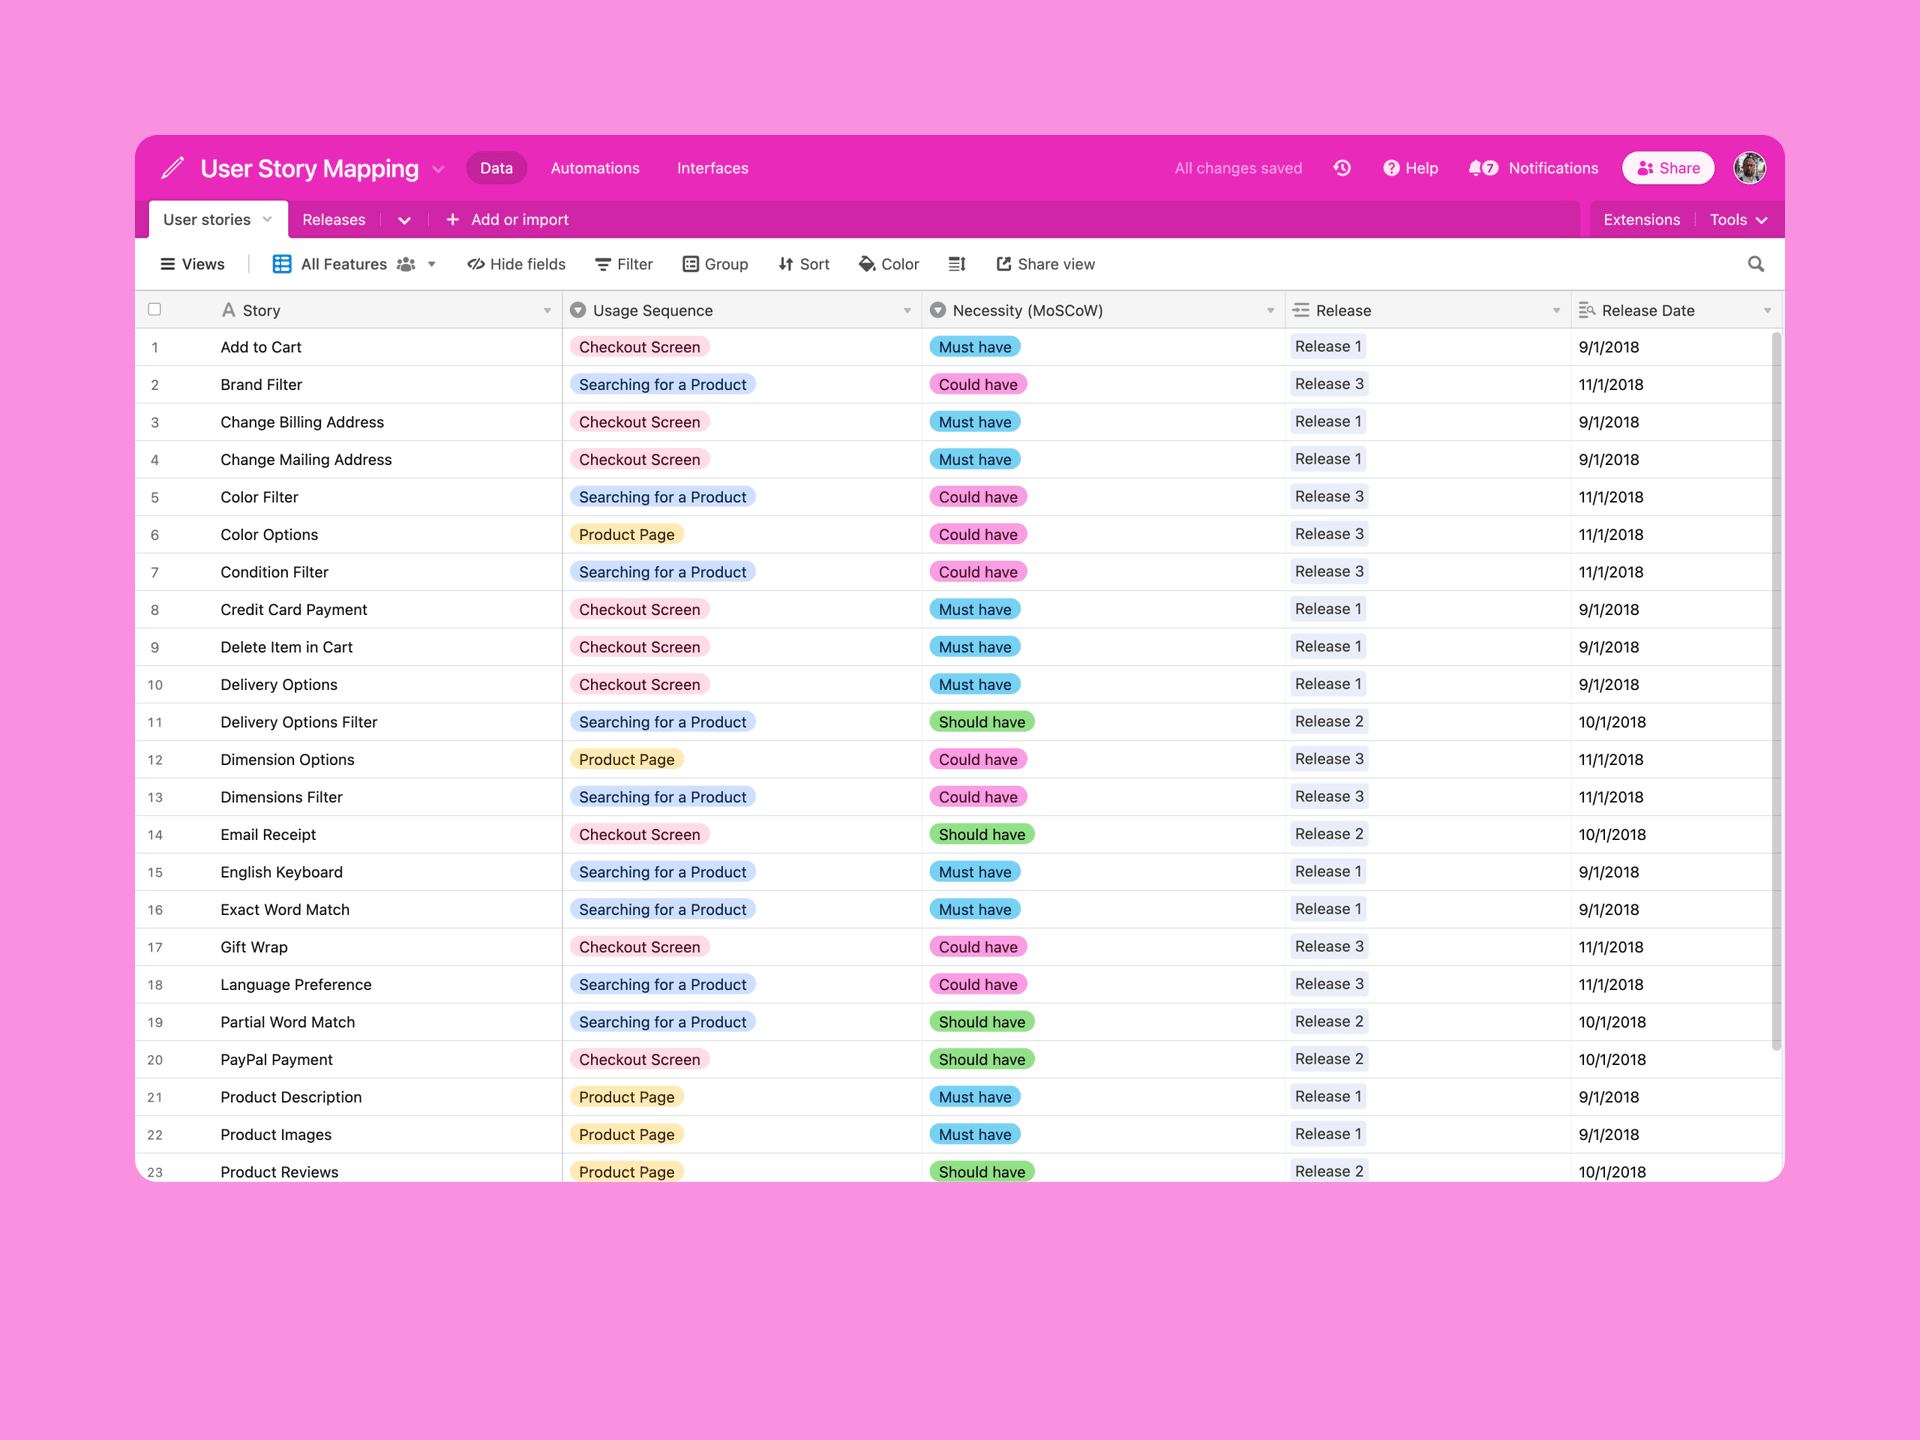Screen dimensions: 1920x1440
Task: Select row number 12 for Dimension Options
Action: coord(155,760)
